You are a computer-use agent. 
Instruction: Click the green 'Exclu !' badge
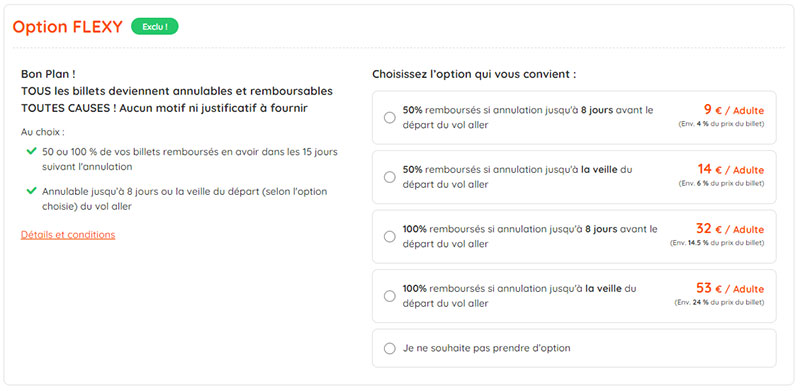click(x=155, y=27)
